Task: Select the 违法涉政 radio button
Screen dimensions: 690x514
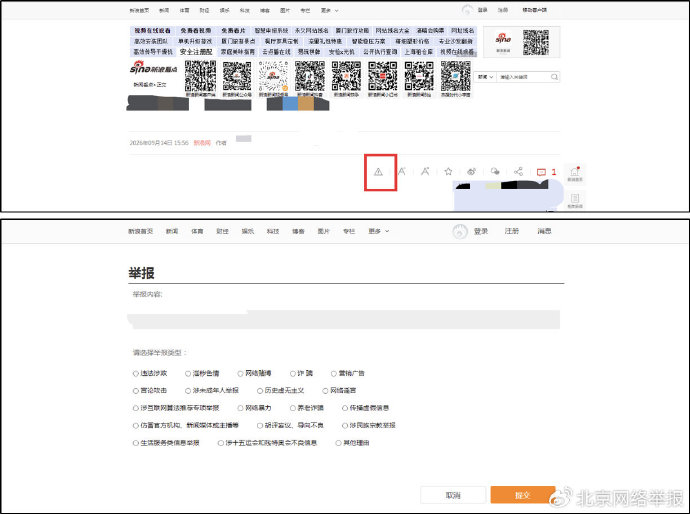Action: pyautogui.click(x=136, y=374)
